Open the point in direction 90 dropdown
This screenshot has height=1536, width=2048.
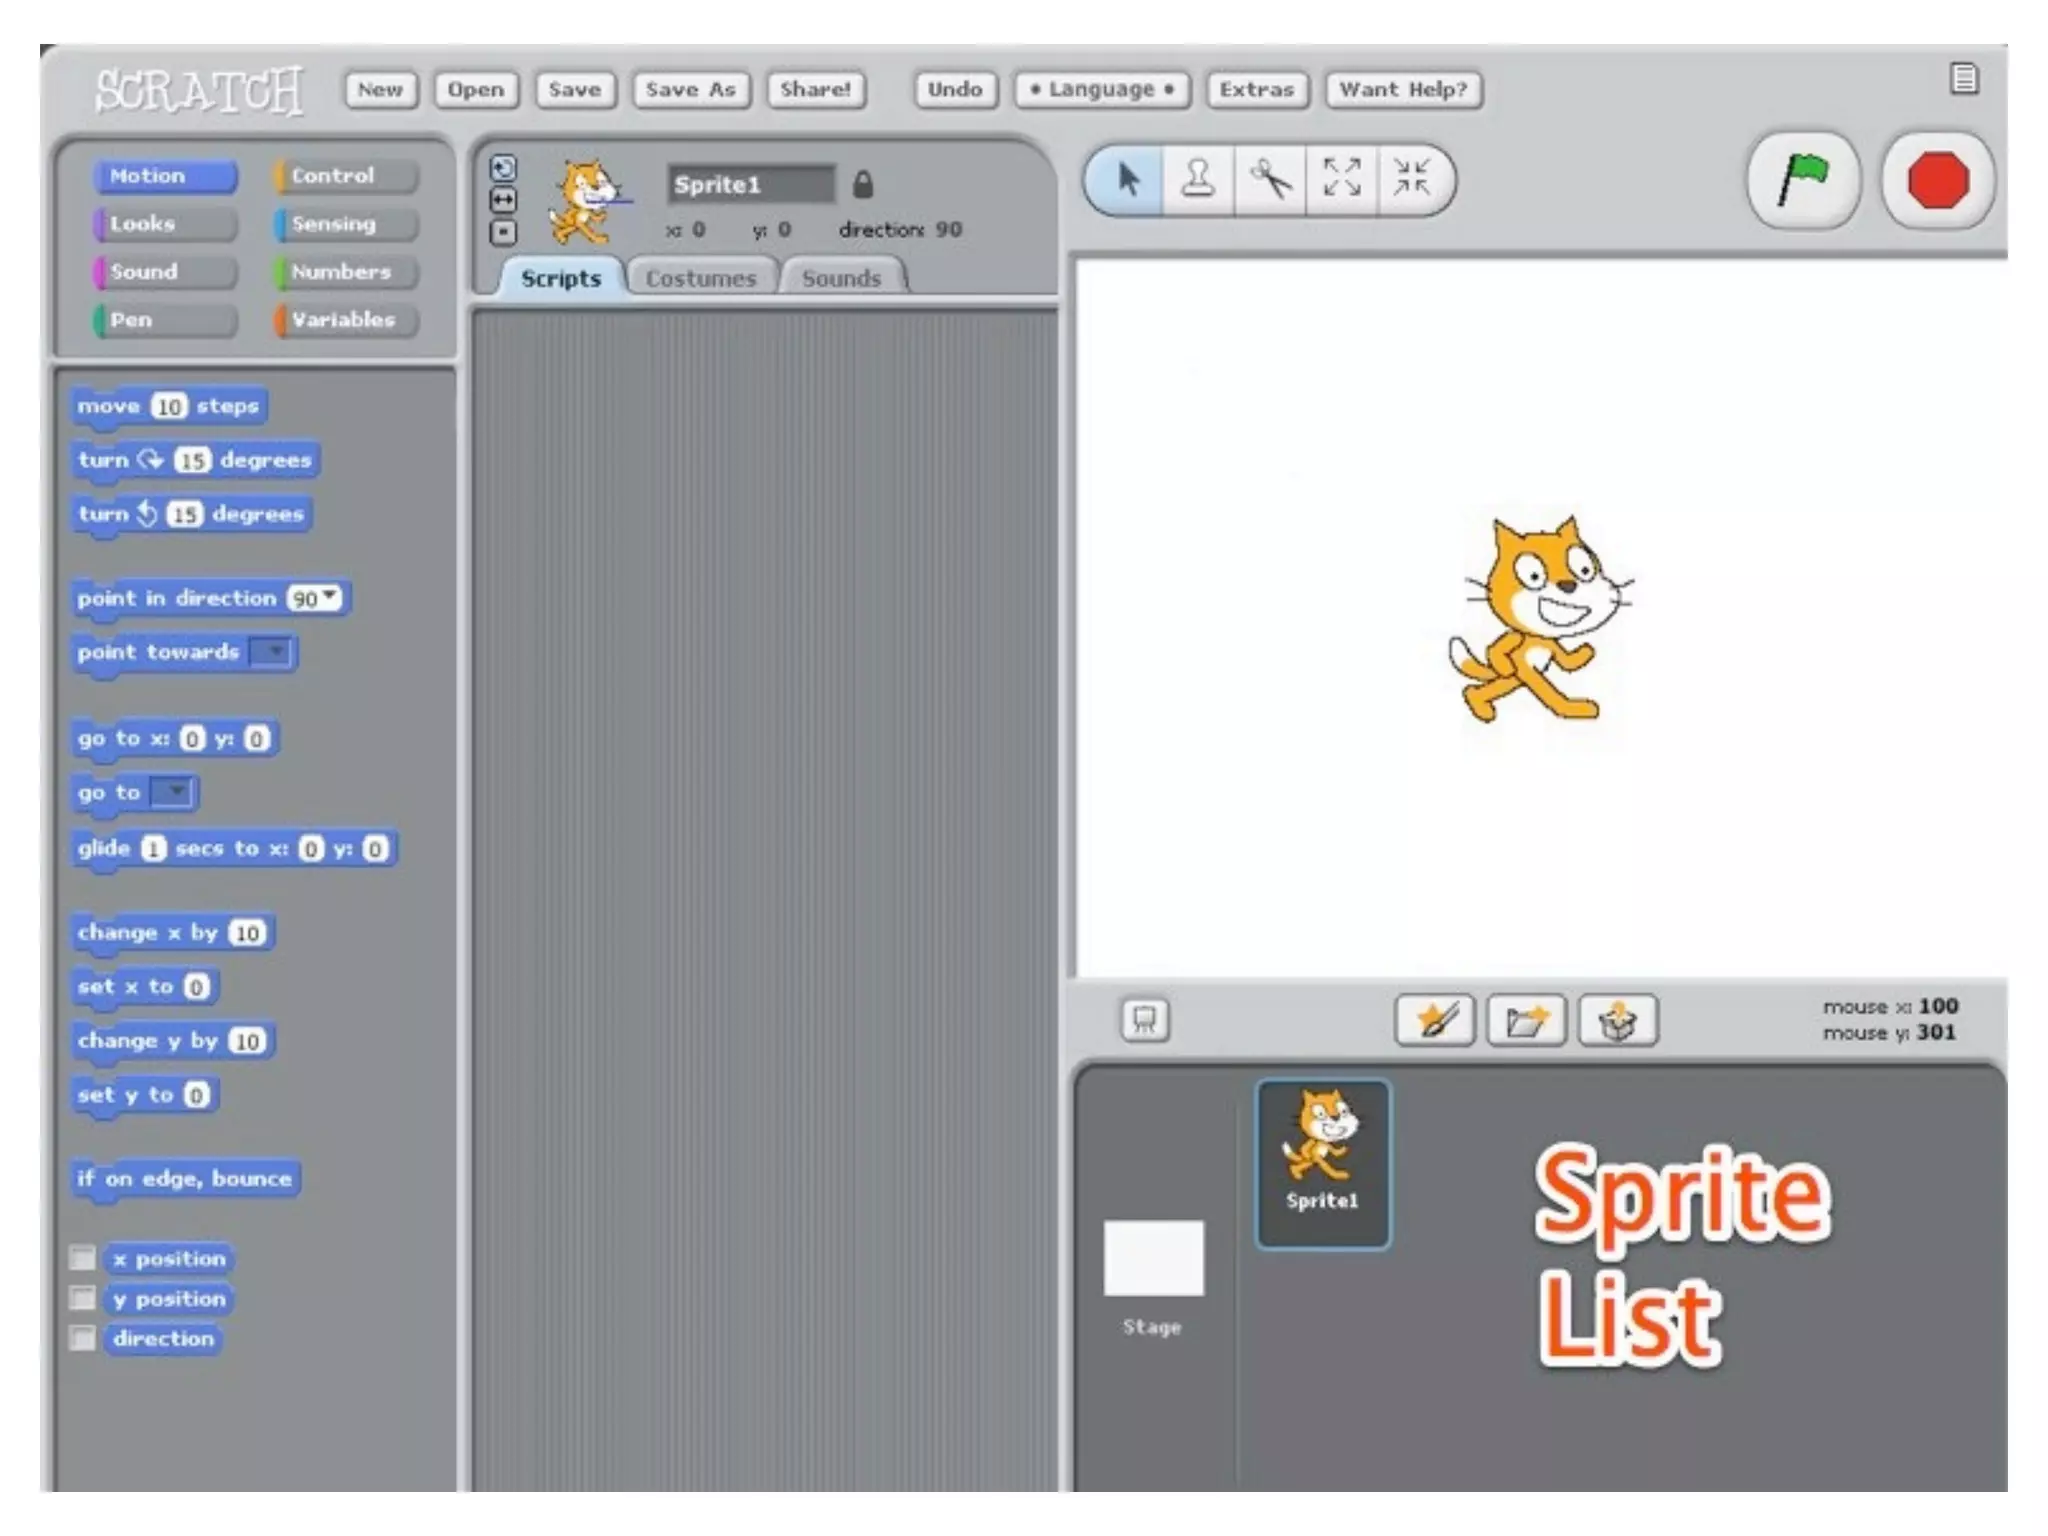[329, 597]
